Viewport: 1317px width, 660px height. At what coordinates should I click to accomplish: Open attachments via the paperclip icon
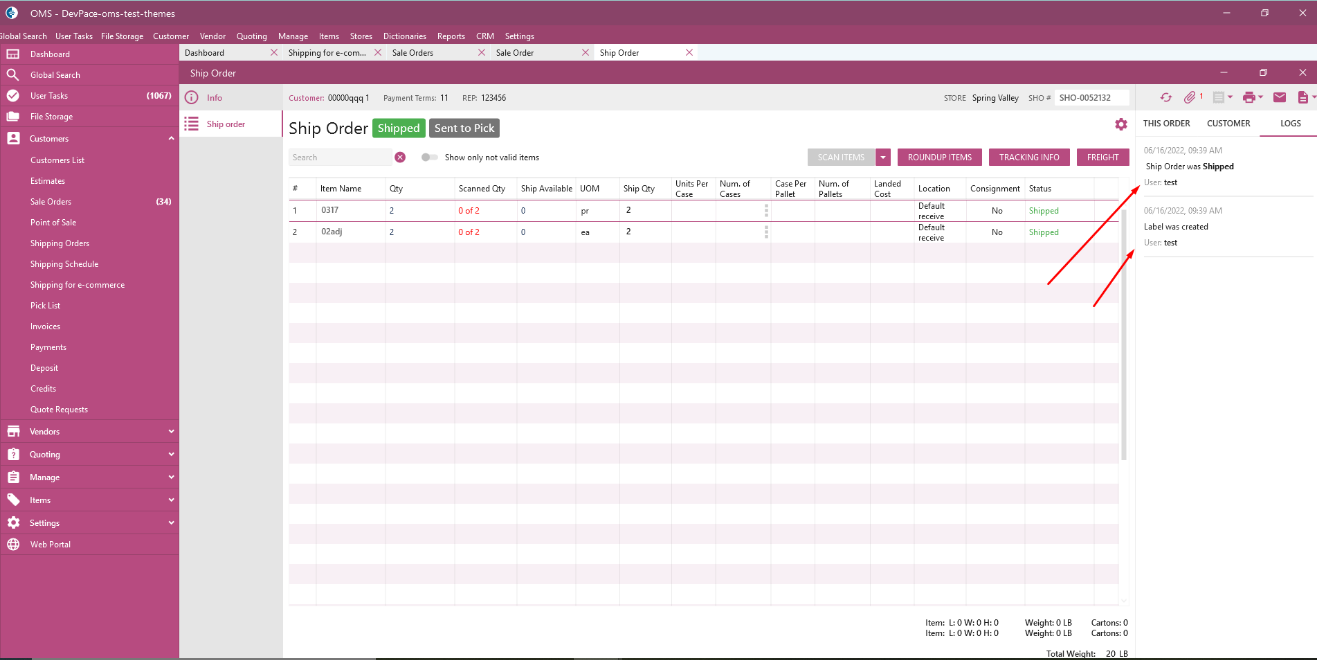[x=1190, y=98]
